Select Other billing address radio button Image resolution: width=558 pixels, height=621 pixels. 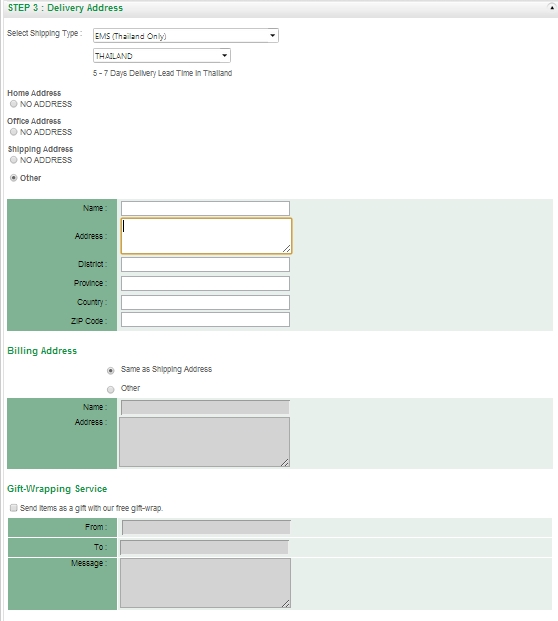[111, 390]
